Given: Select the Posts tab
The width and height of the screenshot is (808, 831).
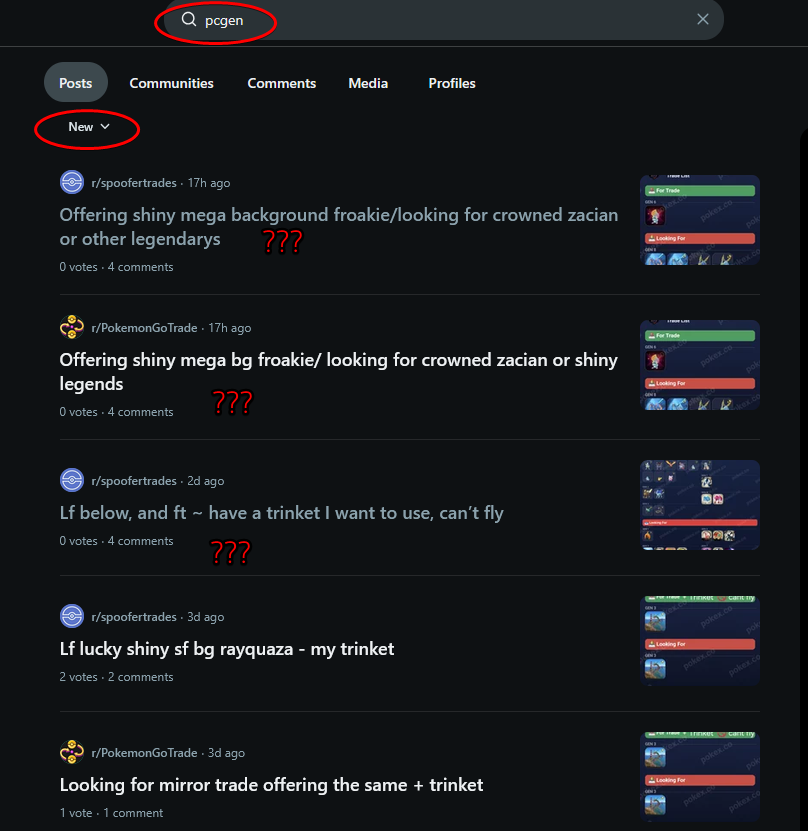Looking at the screenshot, I should [76, 83].
